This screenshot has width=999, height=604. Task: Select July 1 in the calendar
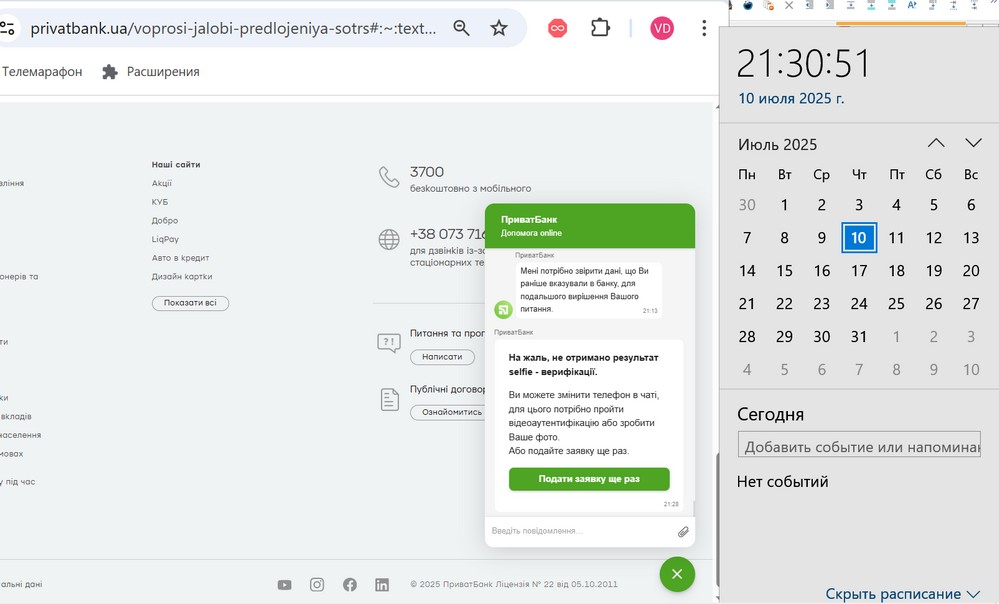tap(784, 205)
